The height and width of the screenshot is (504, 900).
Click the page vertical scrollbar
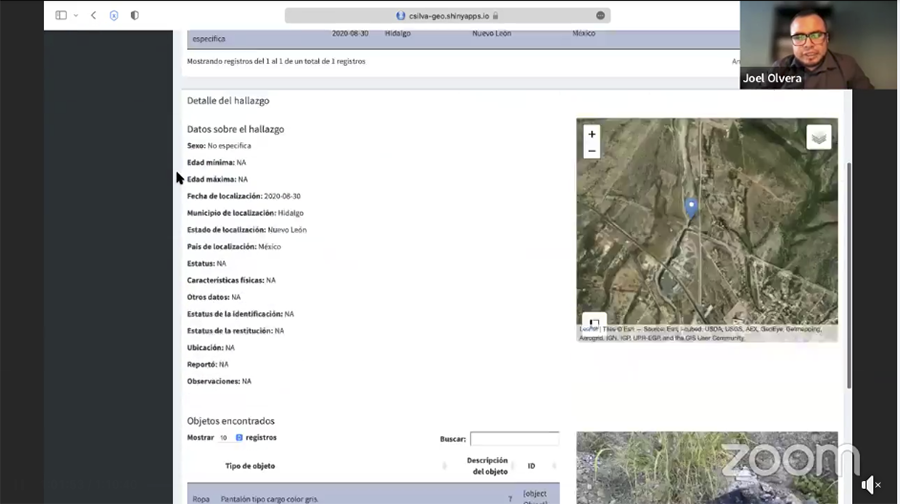(x=849, y=276)
